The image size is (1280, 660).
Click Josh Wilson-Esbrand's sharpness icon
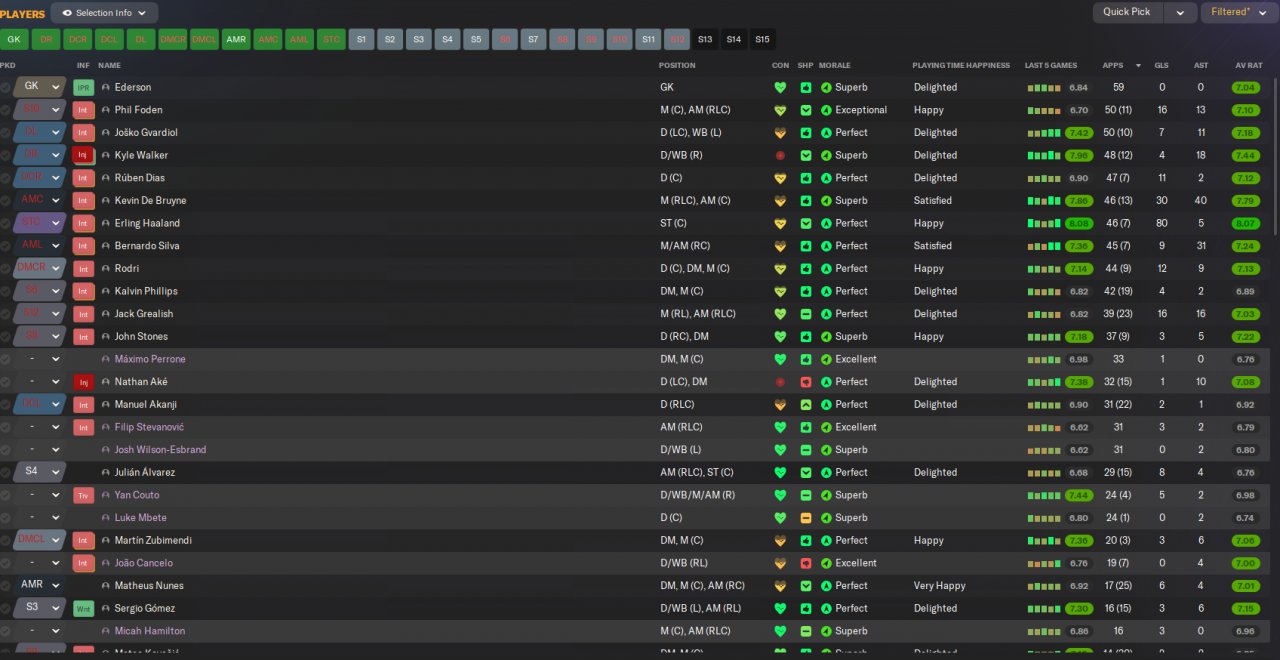coord(806,450)
